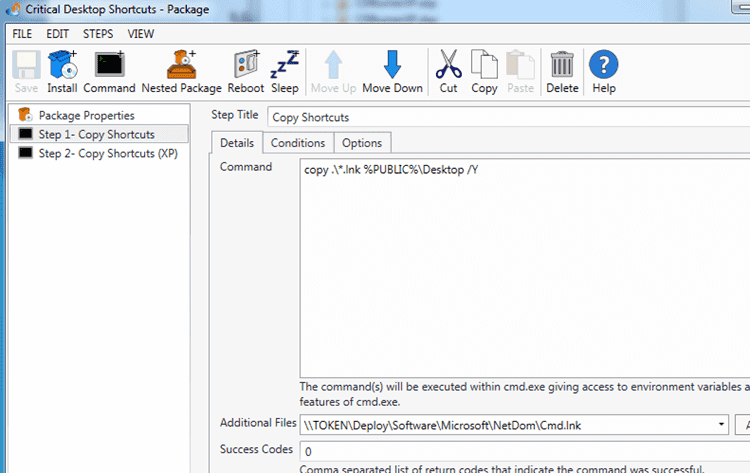
Task: Select Step 1- Copy Shortcuts in tree
Action: click(x=99, y=134)
